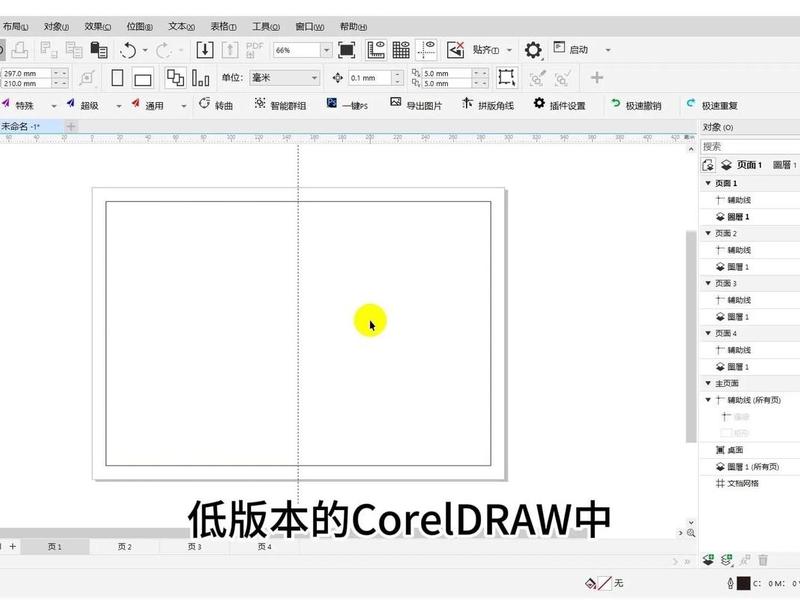Click the Publish to PDF icon
800x600 pixels.
point(255,50)
